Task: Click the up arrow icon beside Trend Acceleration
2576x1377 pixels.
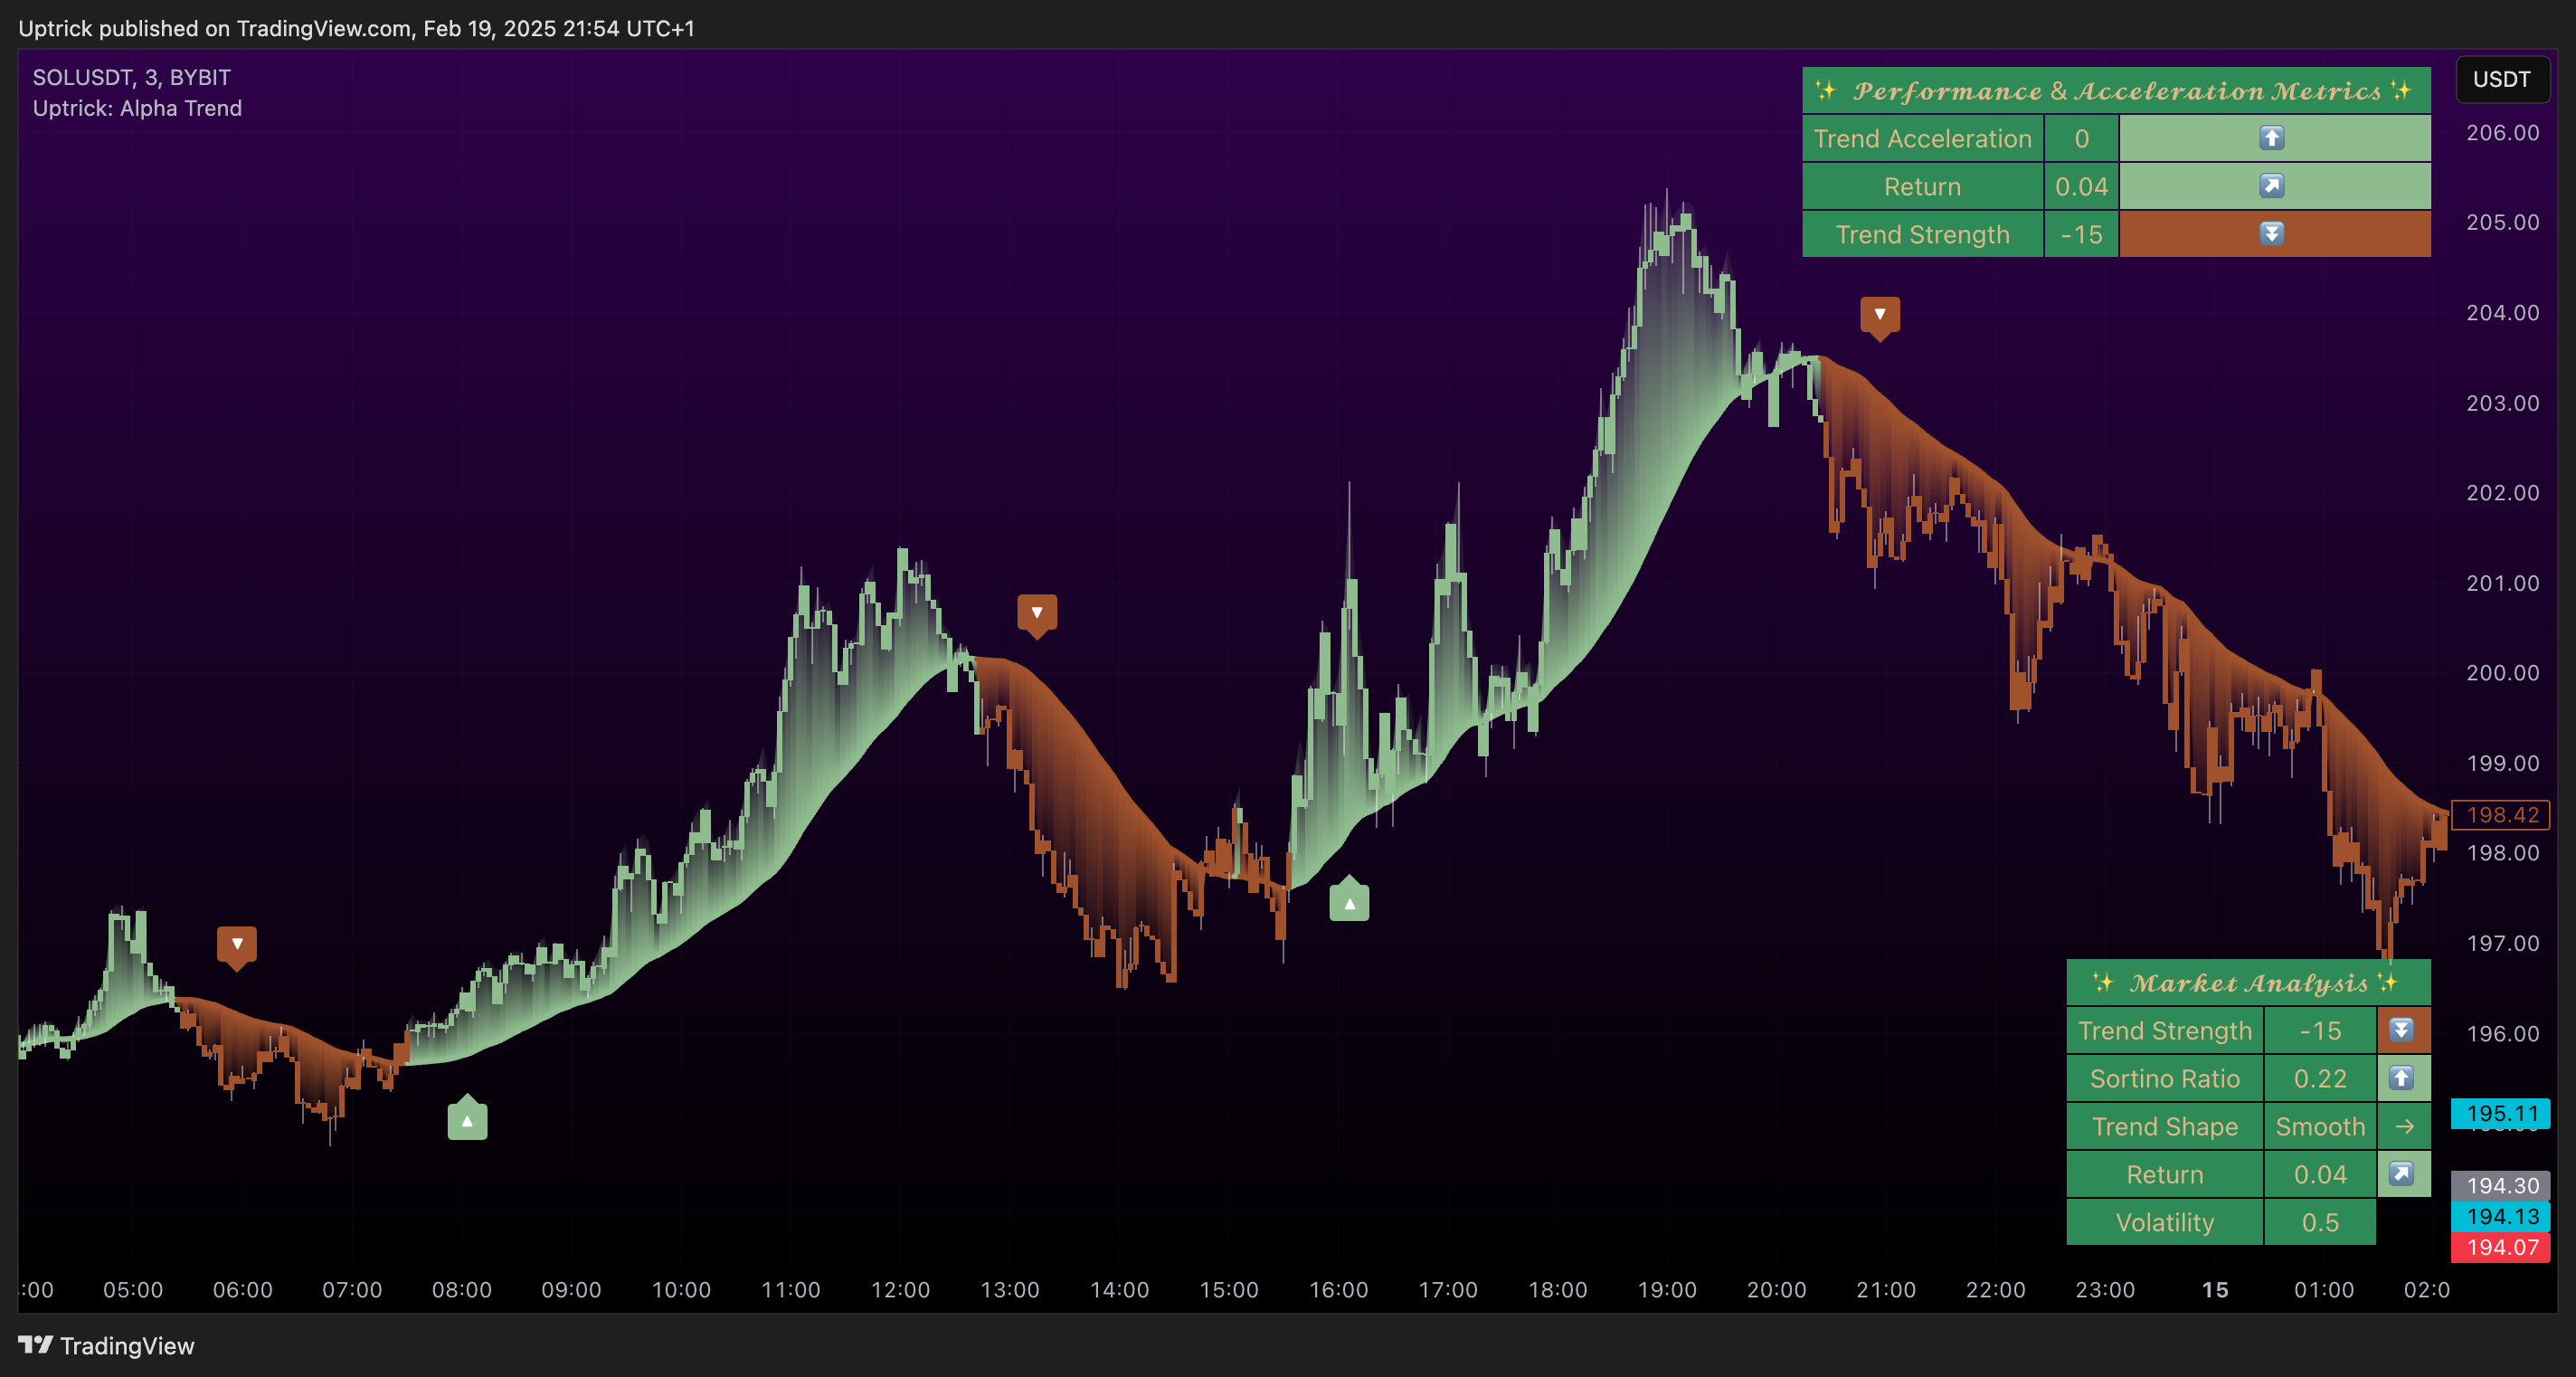Action: [x=2272, y=138]
